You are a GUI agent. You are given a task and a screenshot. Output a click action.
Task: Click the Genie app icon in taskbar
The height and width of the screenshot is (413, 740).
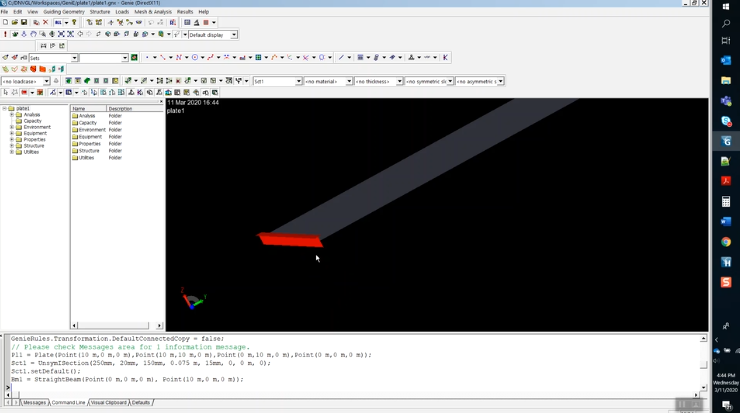tap(726, 141)
